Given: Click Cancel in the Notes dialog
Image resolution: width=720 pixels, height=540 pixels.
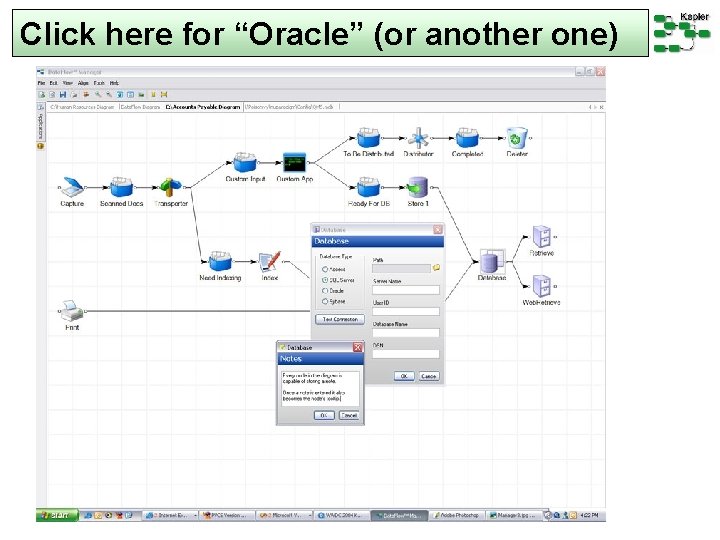Looking at the screenshot, I should [x=349, y=415].
